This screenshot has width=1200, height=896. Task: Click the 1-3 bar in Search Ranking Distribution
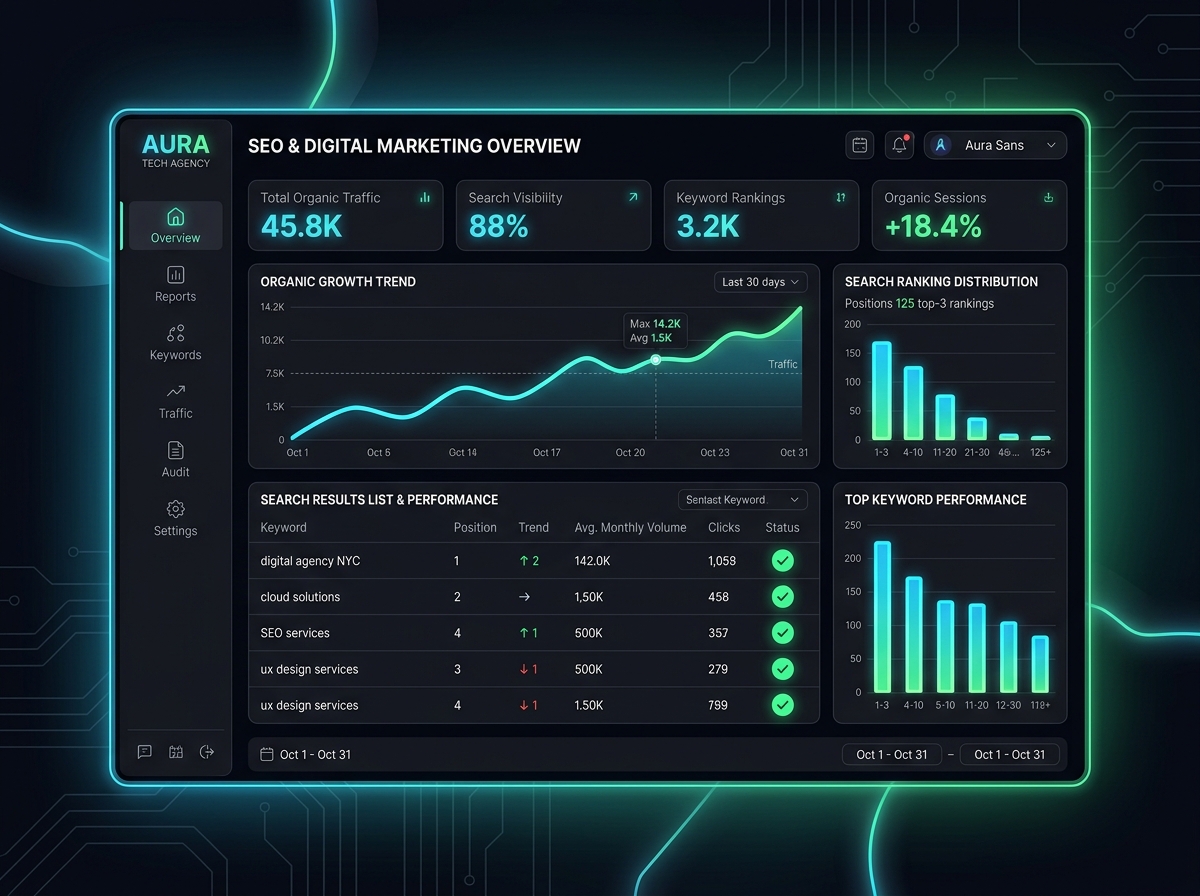pos(881,390)
